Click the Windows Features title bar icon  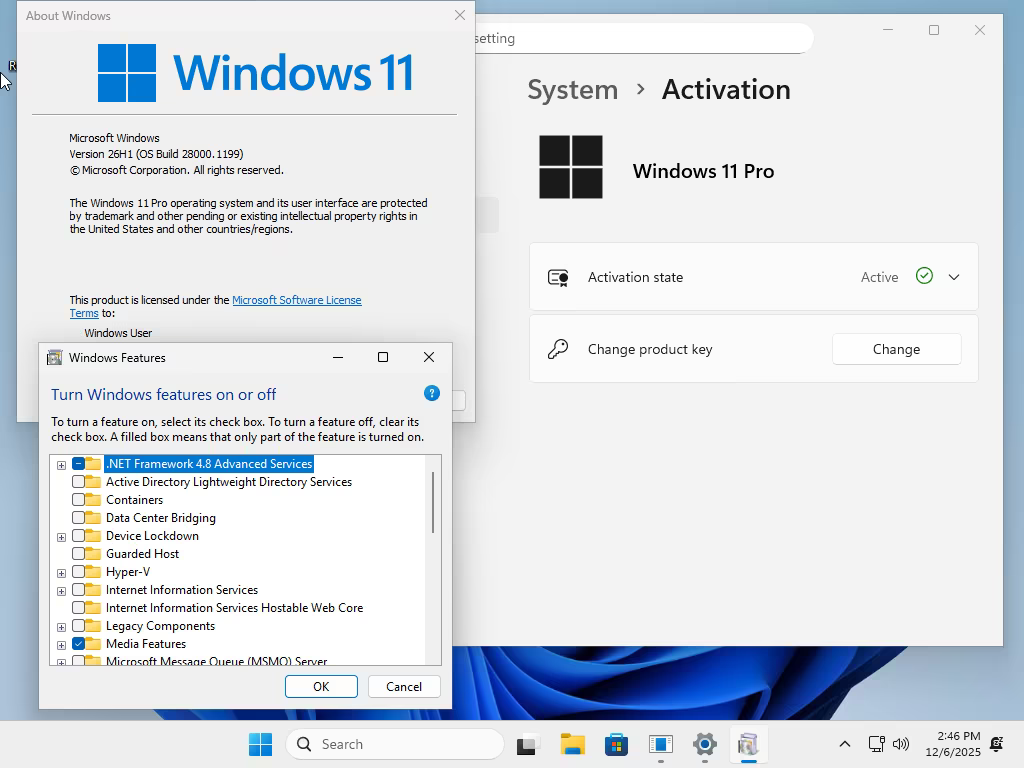click(x=55, y=357)
